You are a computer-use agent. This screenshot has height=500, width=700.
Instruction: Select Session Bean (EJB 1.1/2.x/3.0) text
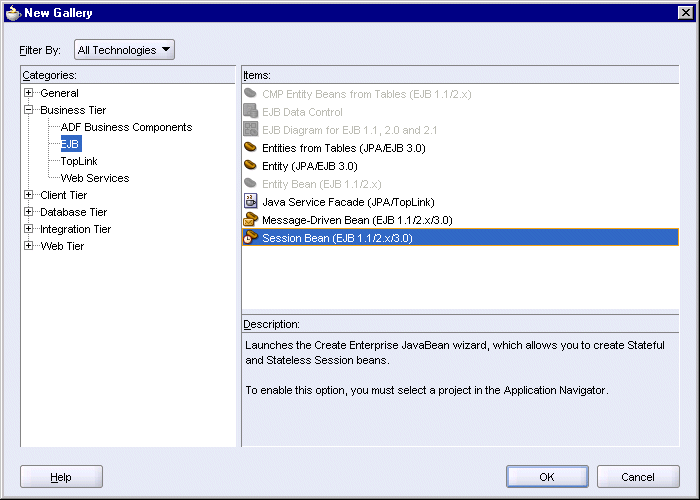pyautogui.click(x=337, y=238)
